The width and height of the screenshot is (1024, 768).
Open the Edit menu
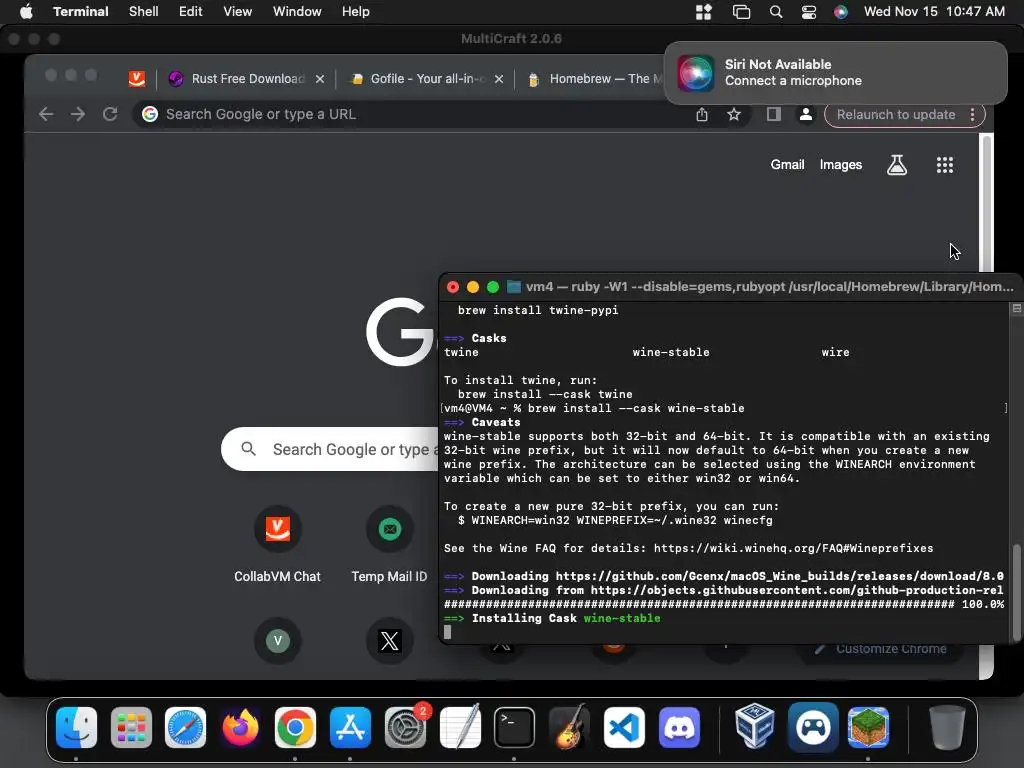pyautogui.click(x=191, y=12)
